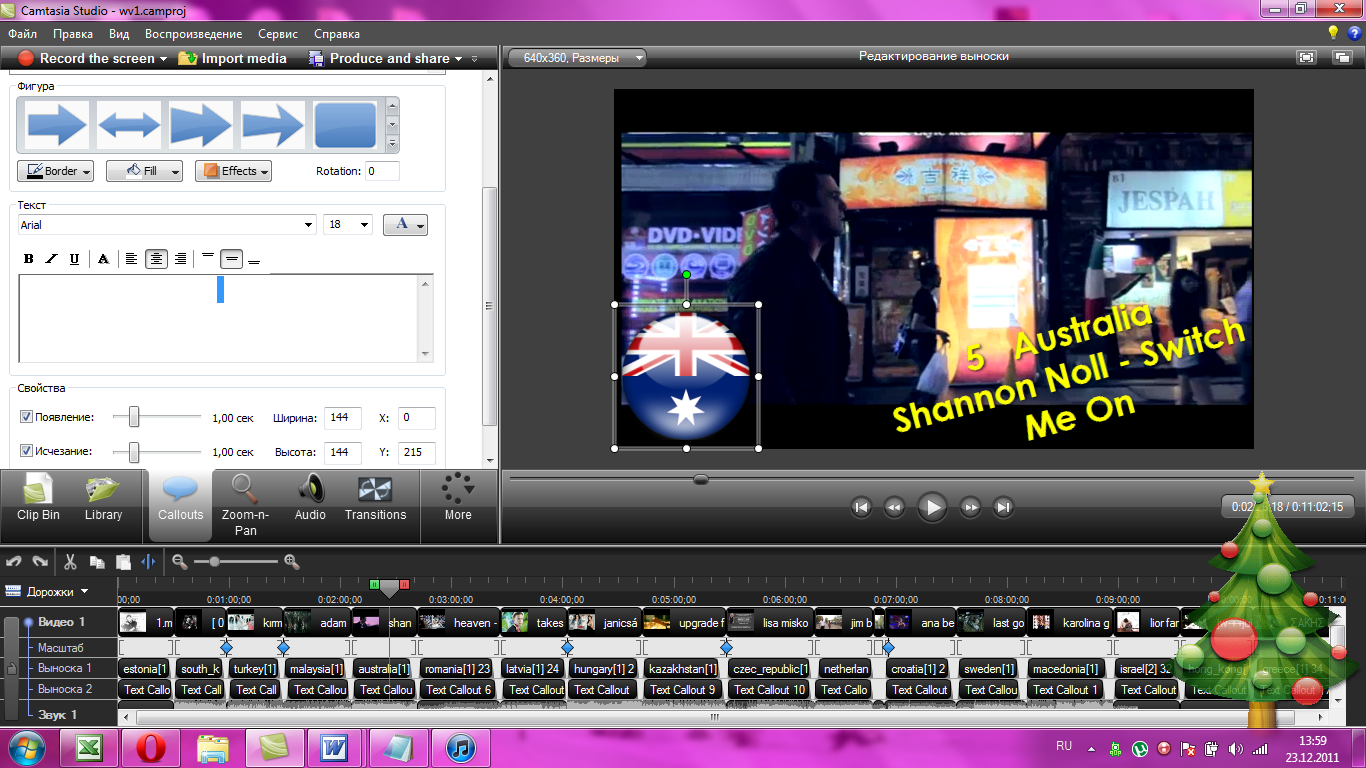Underline the callout text
This screenshot has height=768, width=1366.
pos(74,259)
